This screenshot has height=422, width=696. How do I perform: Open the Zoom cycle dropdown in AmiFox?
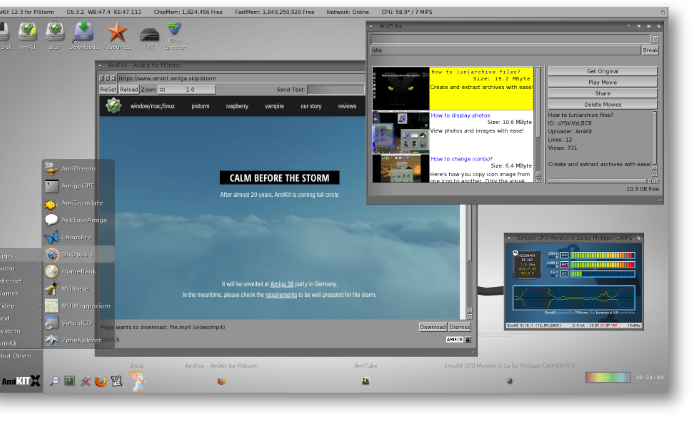click(186, 90)
